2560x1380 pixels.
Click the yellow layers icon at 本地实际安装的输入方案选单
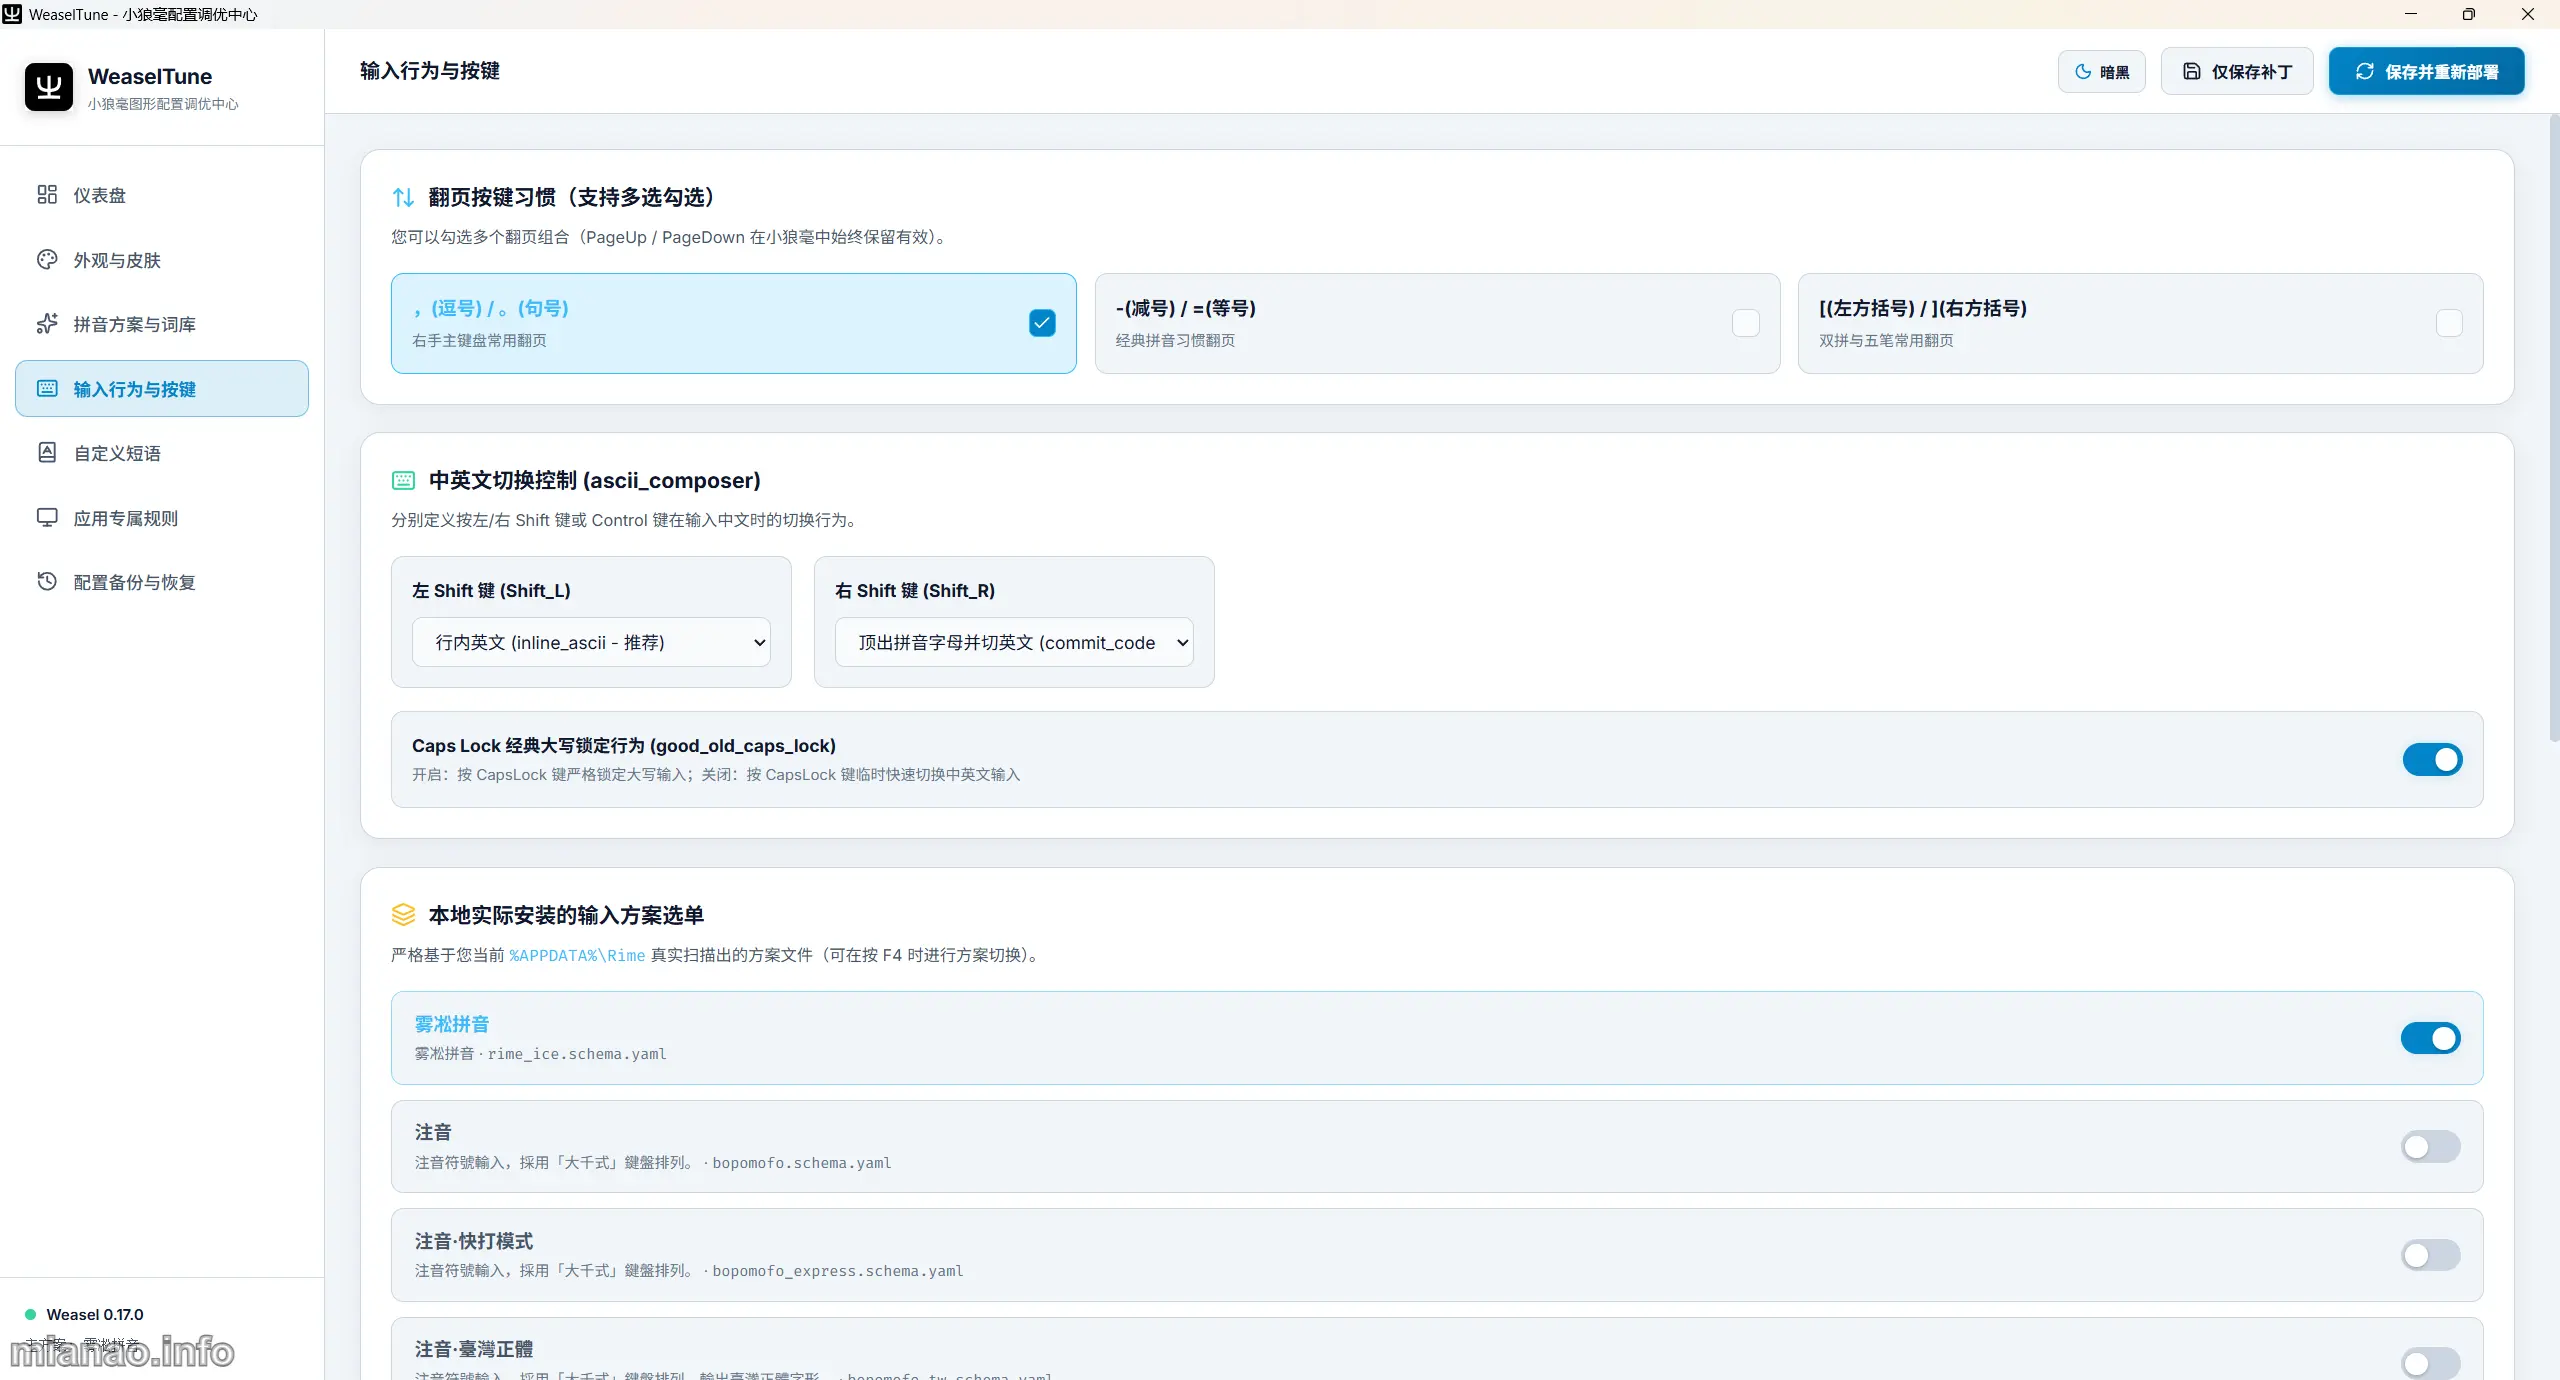click(x=403, y=915)
